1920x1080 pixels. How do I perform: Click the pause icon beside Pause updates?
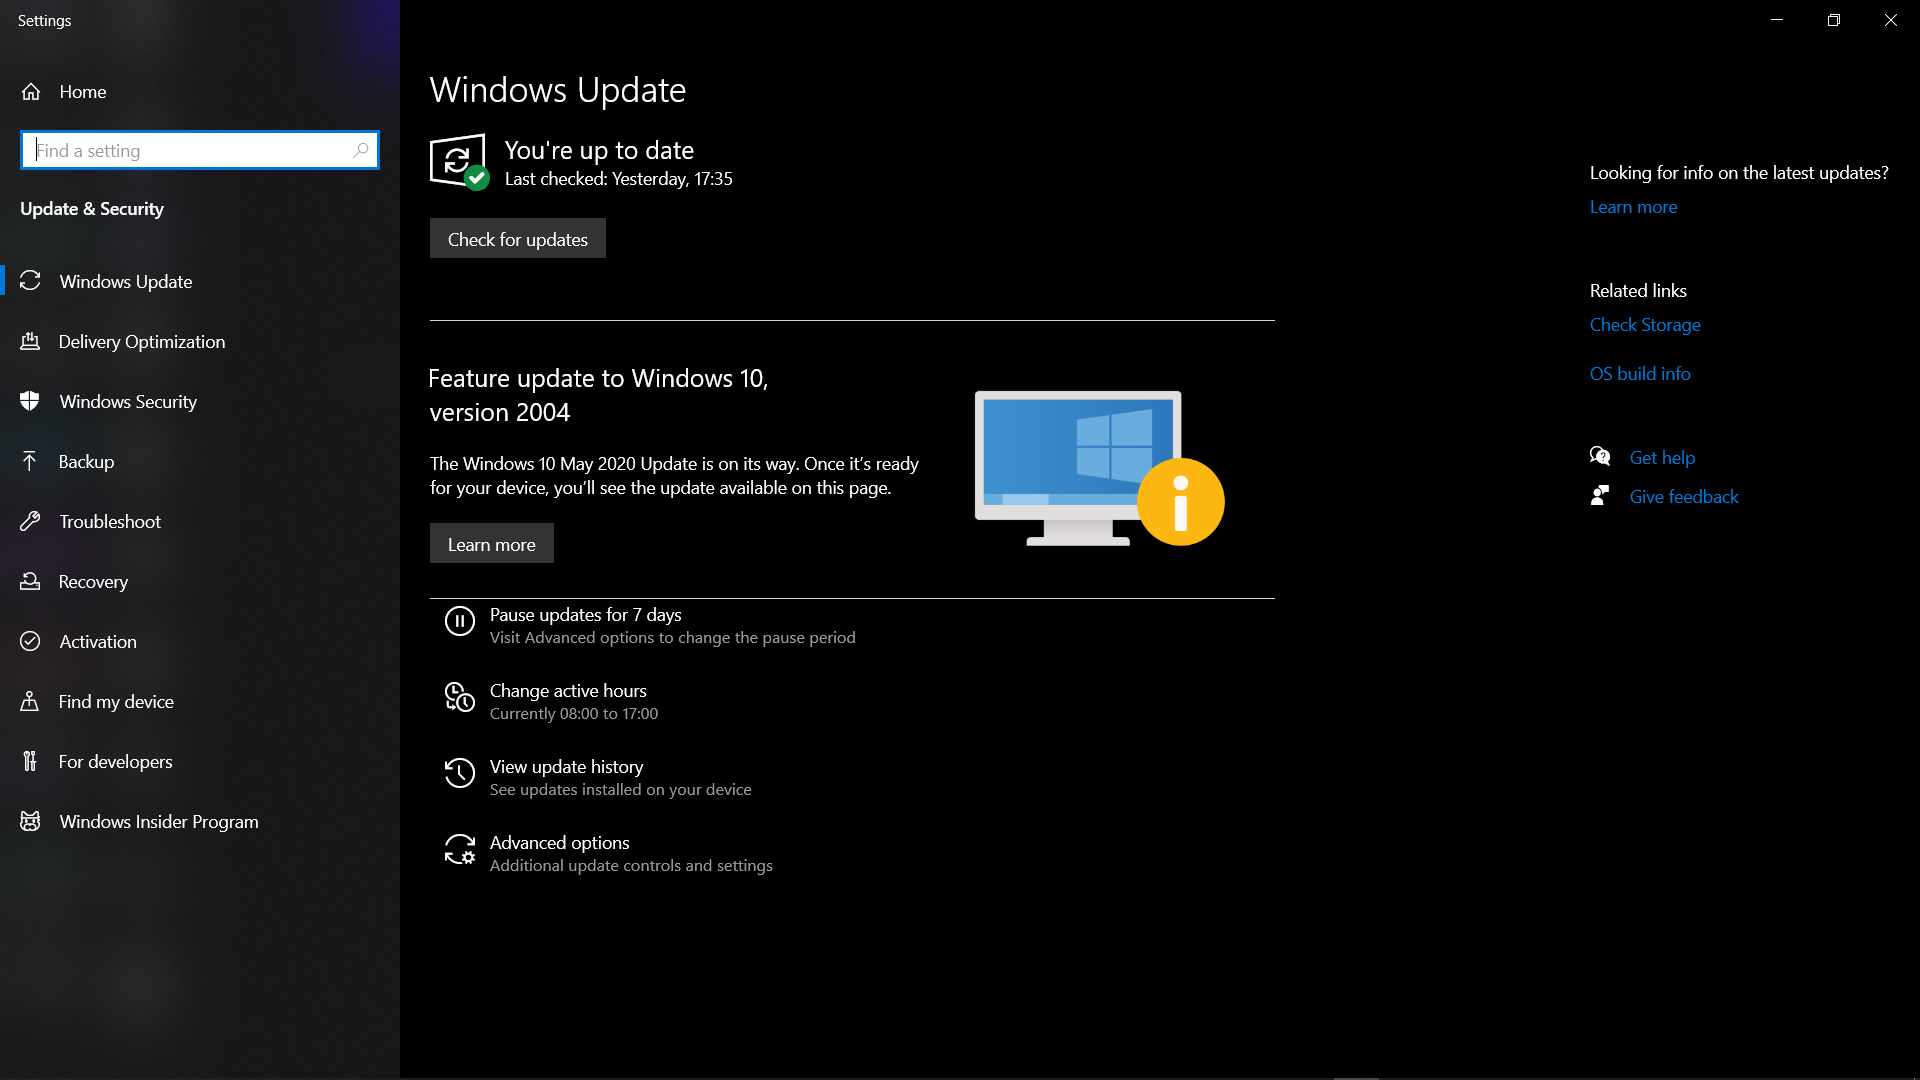[460, 621]
